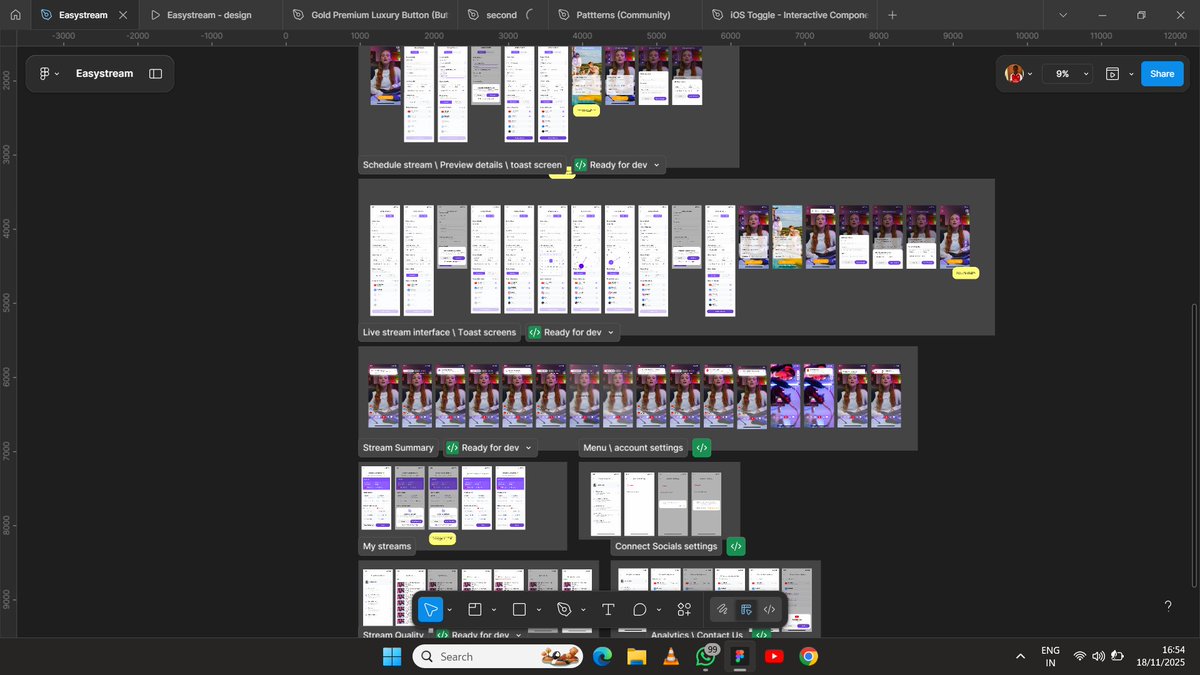Select the Move tool in bottom toolbar
This screenshot has height=675, width=1200.
pos(430,609)
